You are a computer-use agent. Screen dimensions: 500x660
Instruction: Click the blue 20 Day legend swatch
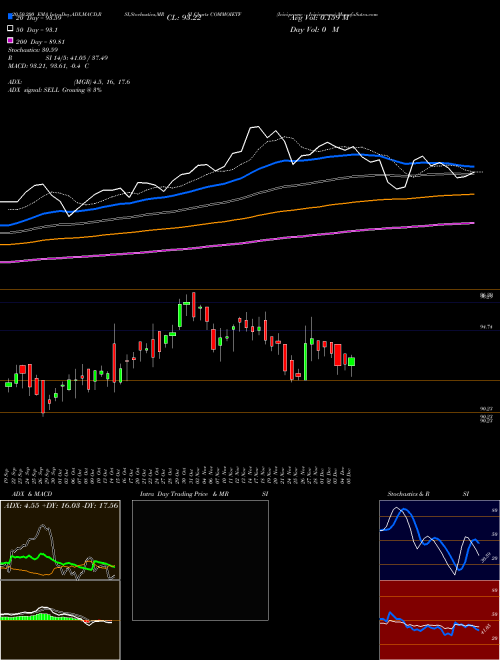[x=10, y=17]
